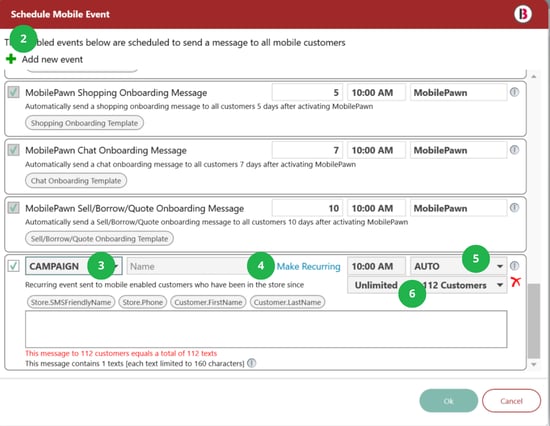Click 'MobilePawn Sell/Borrow/Quote Onboarding Message' title
Viewport: 550px width, 426px height.
click(x=134, y=208)
